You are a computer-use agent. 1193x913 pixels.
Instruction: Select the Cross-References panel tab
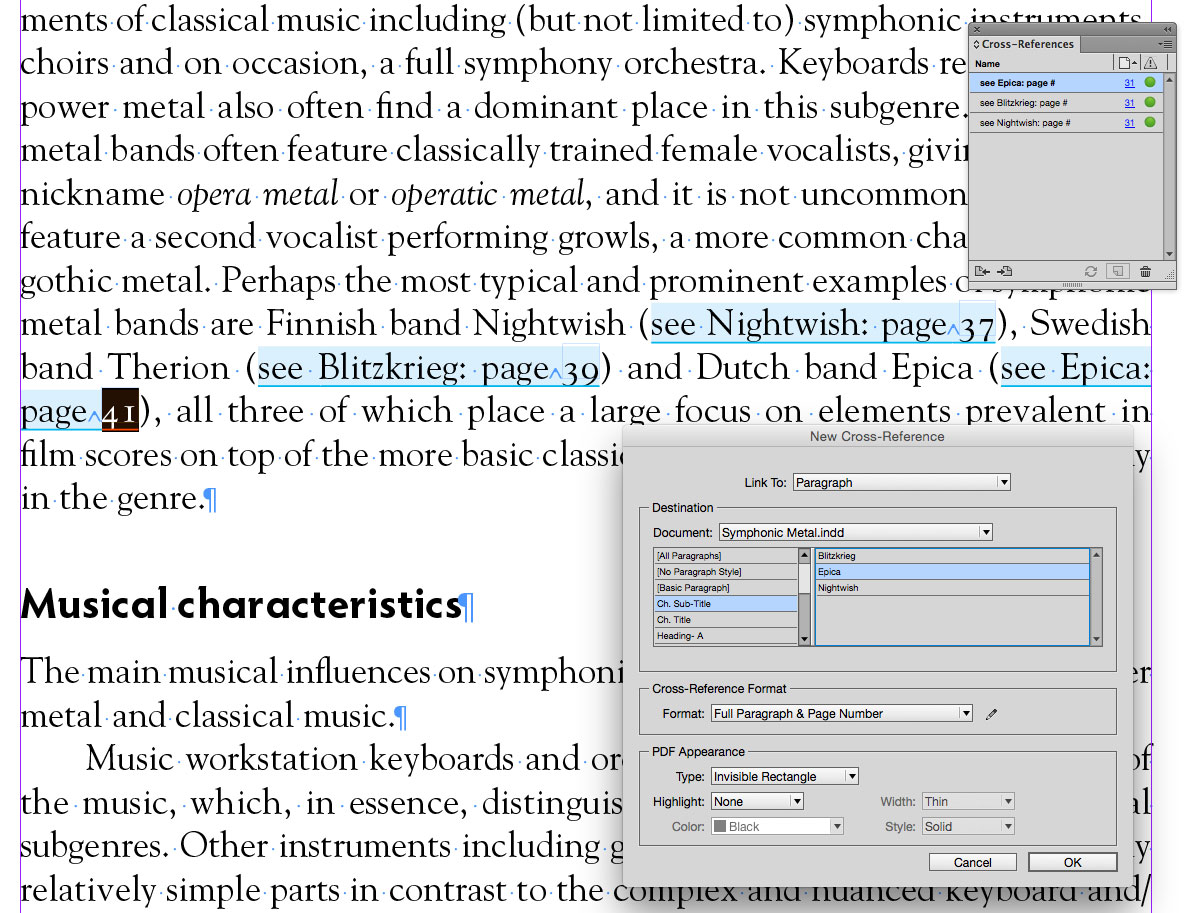coord(1024,44)
